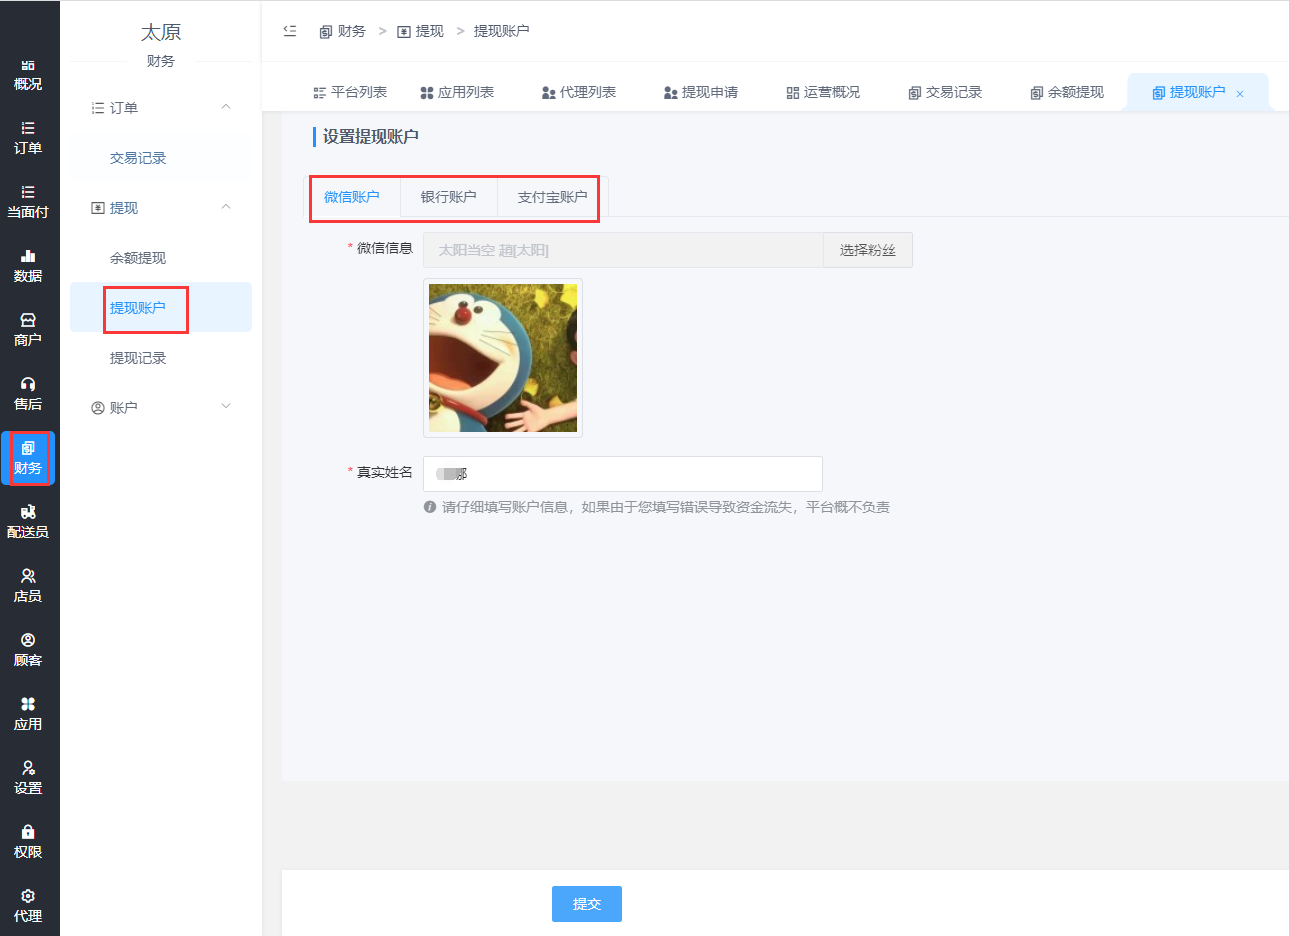
Task: Close the 提现账户 tab with the x icon
Action: click(x=1240, y=94)
